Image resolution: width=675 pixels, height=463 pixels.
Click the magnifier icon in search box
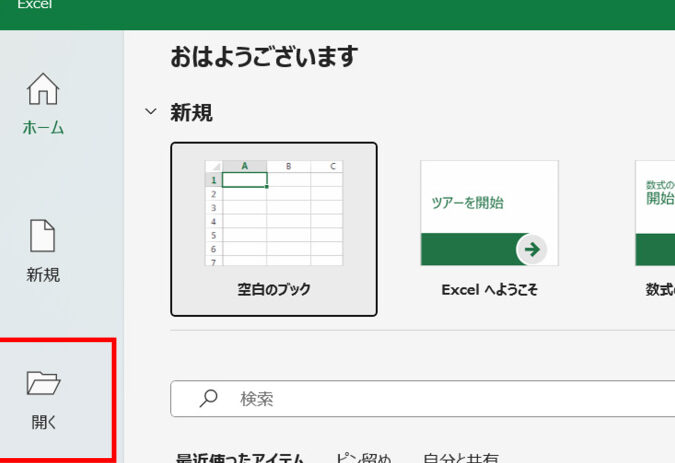(x=208, y=398)
